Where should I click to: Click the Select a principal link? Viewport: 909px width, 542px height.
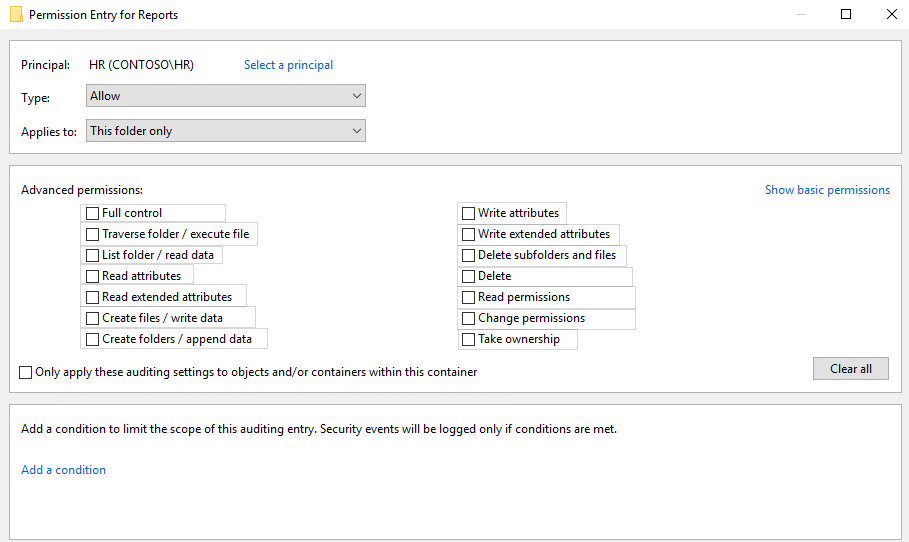pos(288,65)
